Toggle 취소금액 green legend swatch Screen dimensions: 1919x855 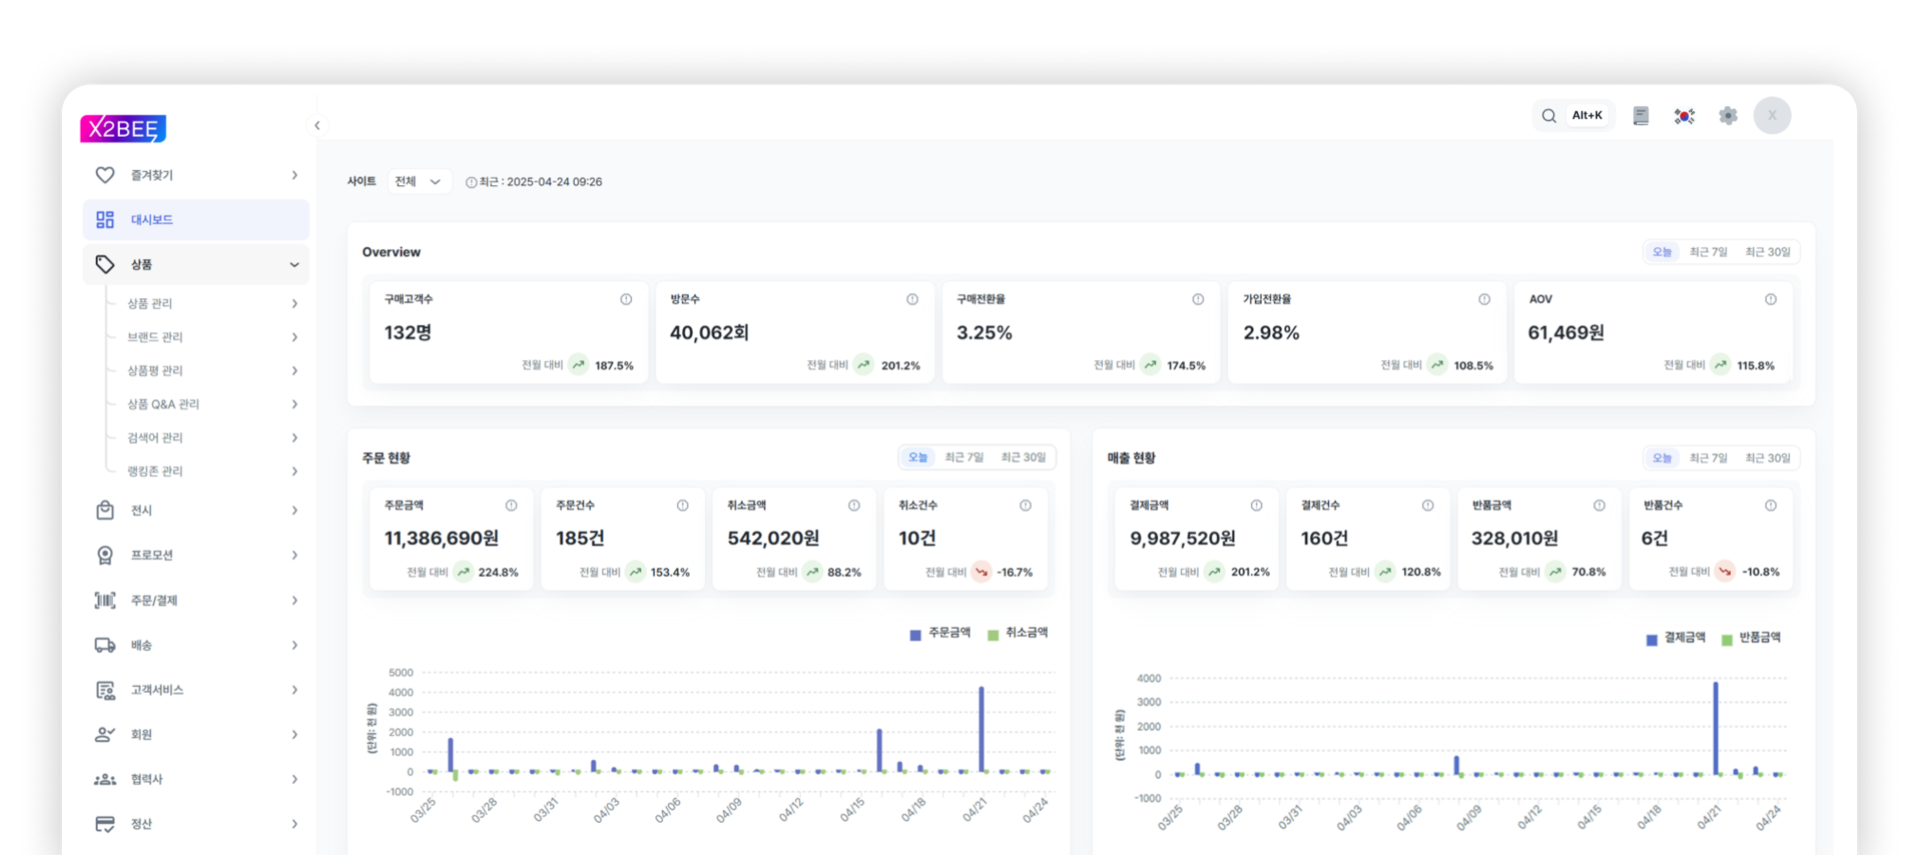(x=993, y=634)
